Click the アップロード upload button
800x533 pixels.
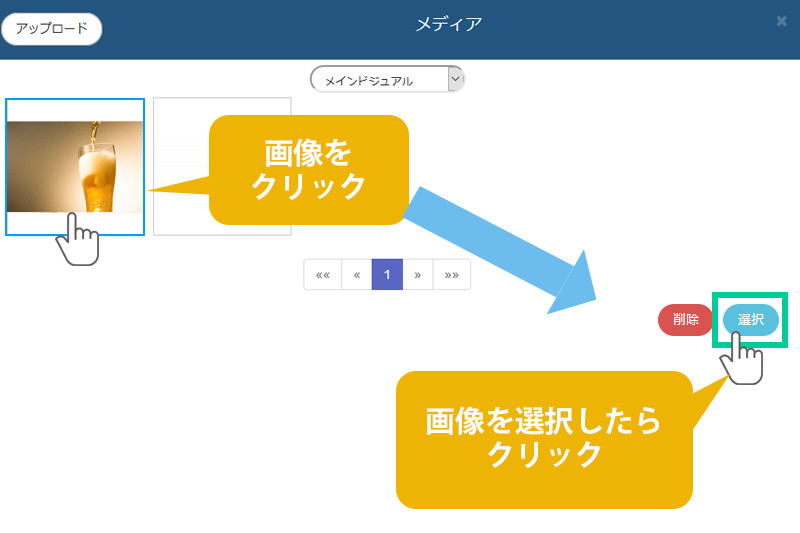(52, 29)
